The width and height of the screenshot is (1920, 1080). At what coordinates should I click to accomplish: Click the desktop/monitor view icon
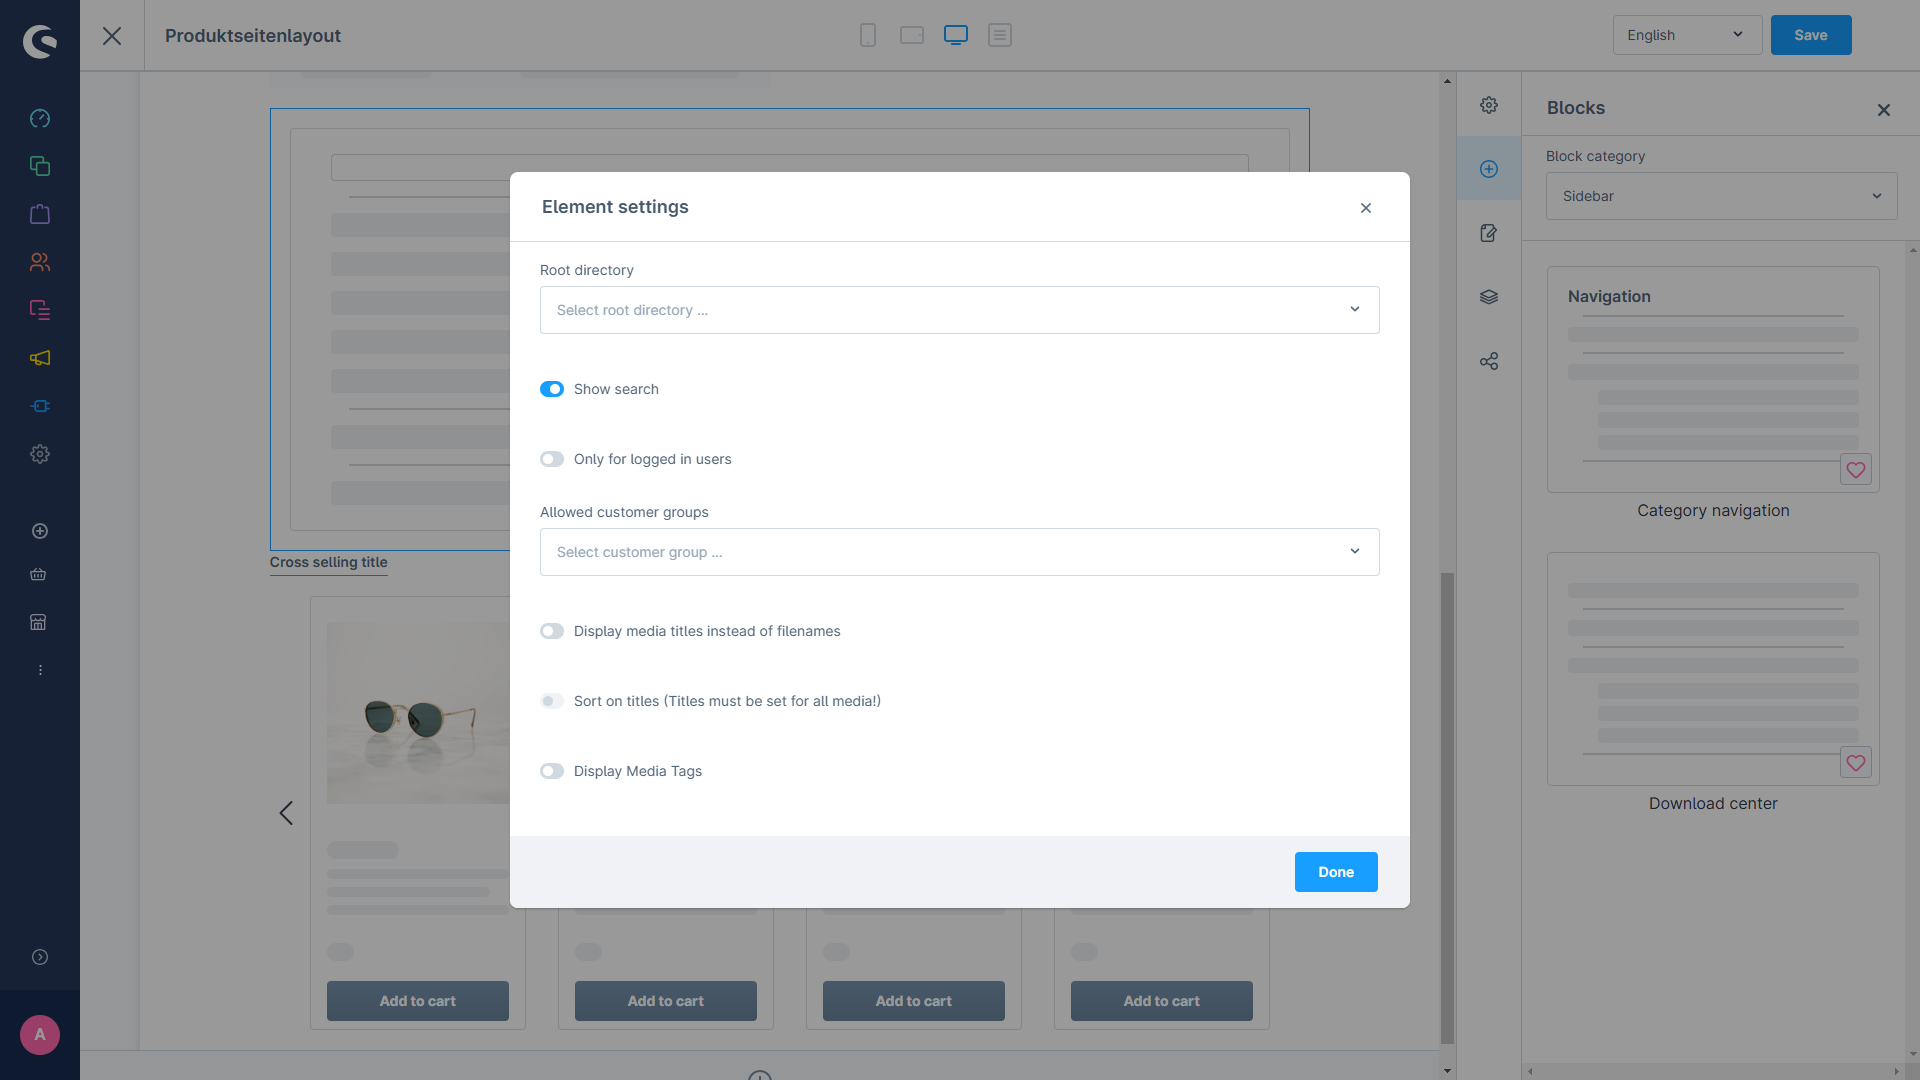pos(957,36)
